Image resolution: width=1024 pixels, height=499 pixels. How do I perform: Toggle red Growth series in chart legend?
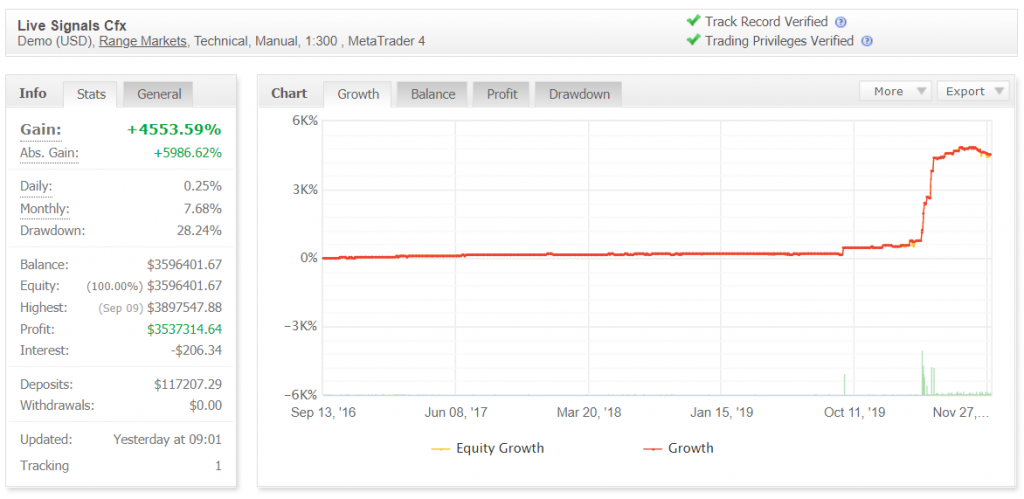pyautogui.click(x=679, y=448)
